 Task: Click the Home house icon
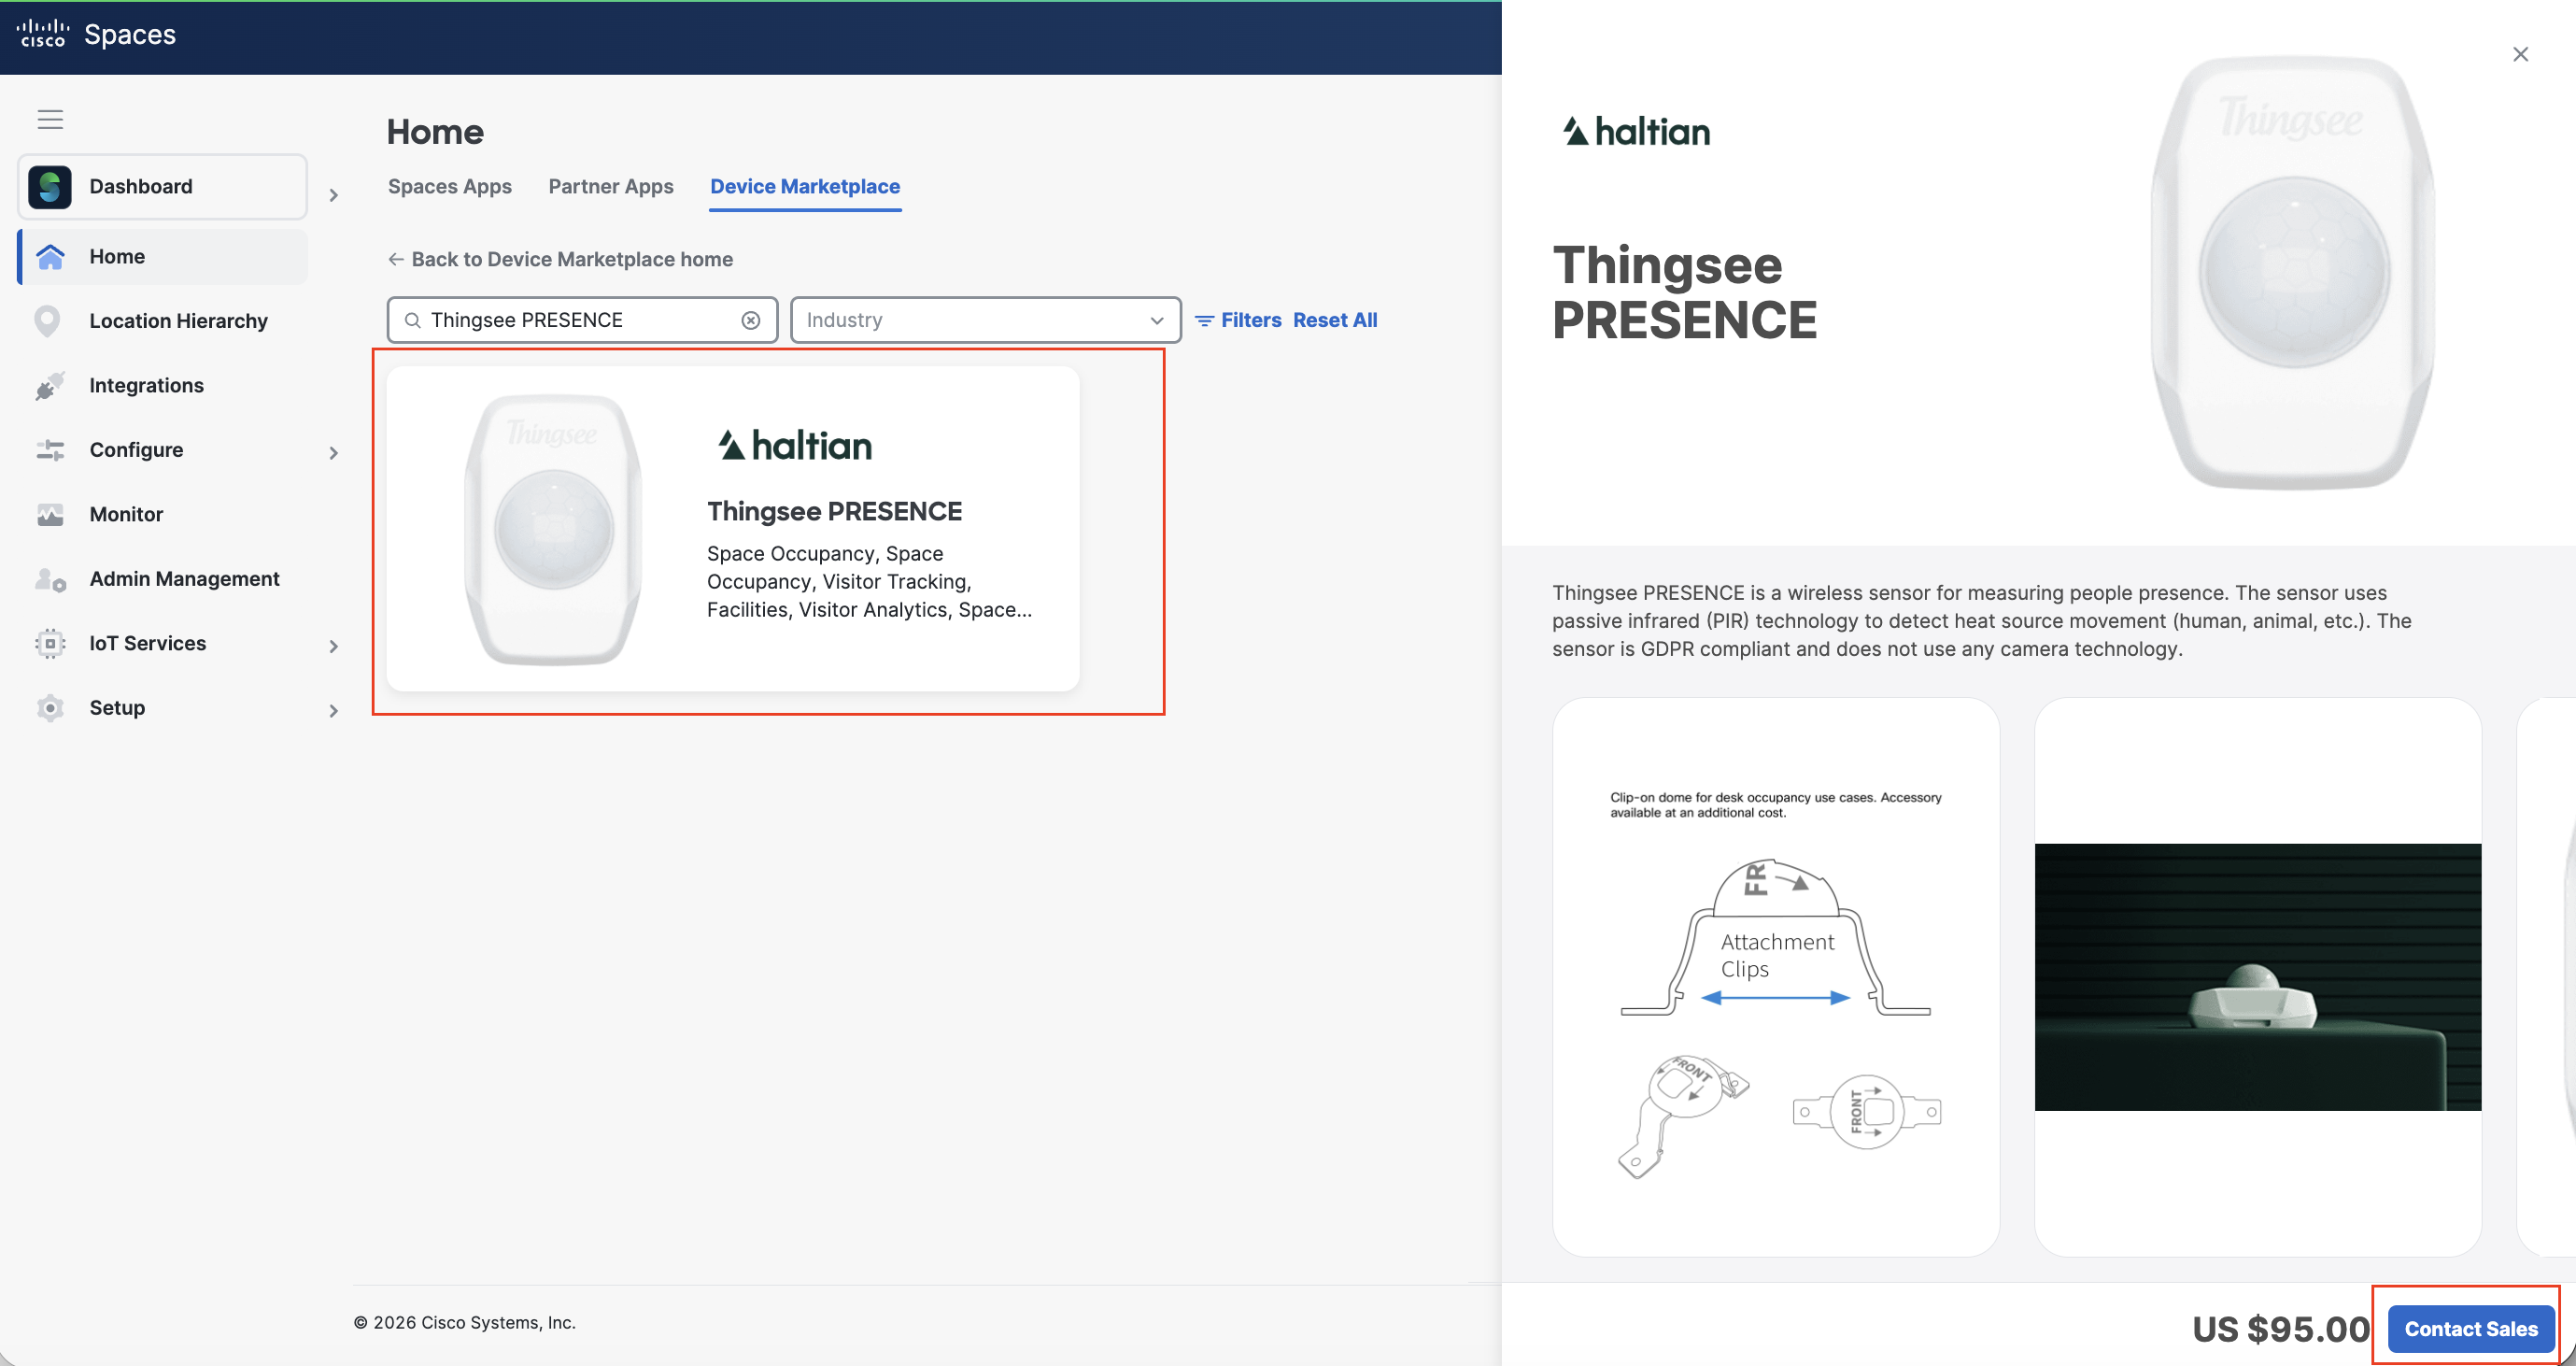click(50, 257)
